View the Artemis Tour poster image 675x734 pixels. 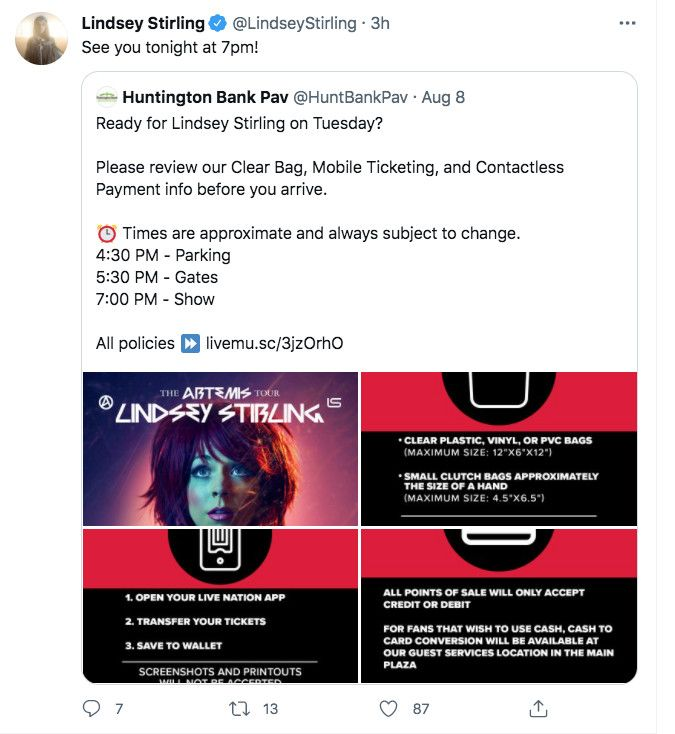point(220,449)
